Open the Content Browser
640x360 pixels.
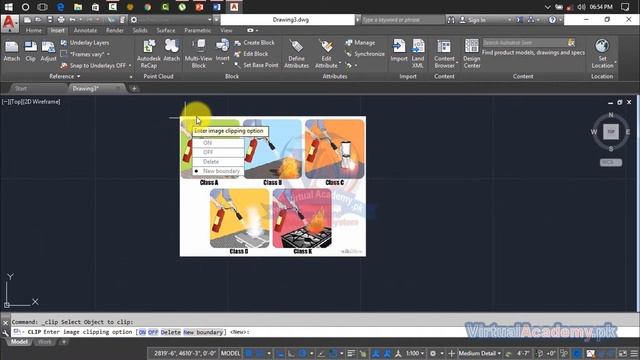tap(444, 54)
